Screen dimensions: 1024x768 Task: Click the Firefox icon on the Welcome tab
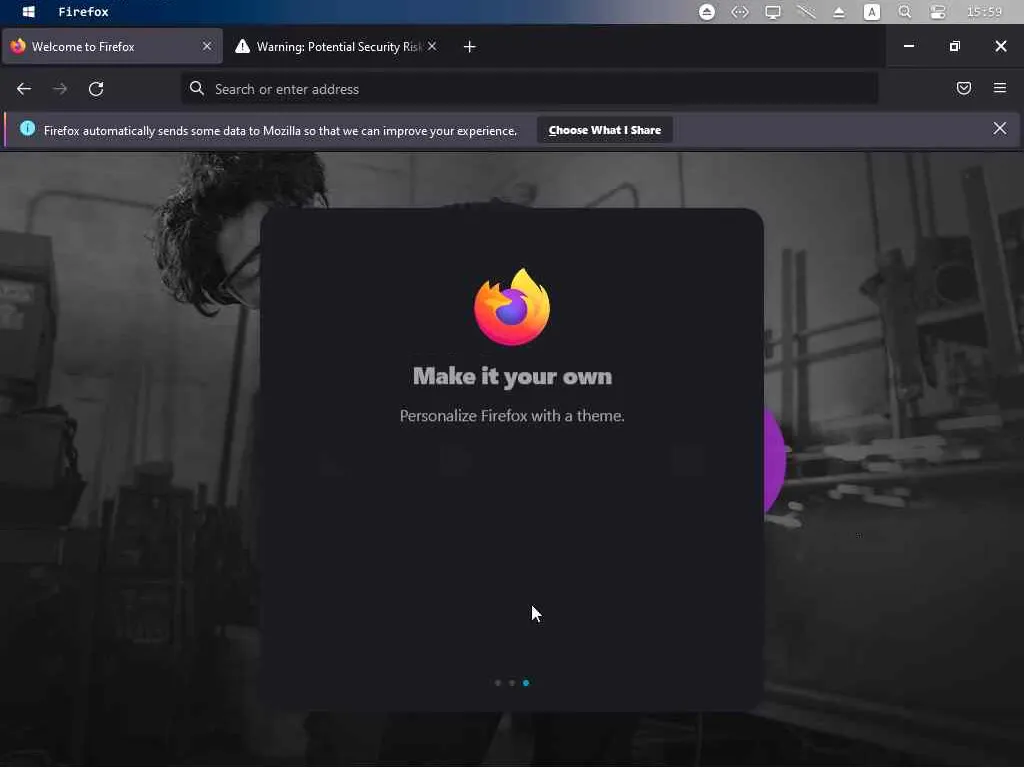coord(18,46)
